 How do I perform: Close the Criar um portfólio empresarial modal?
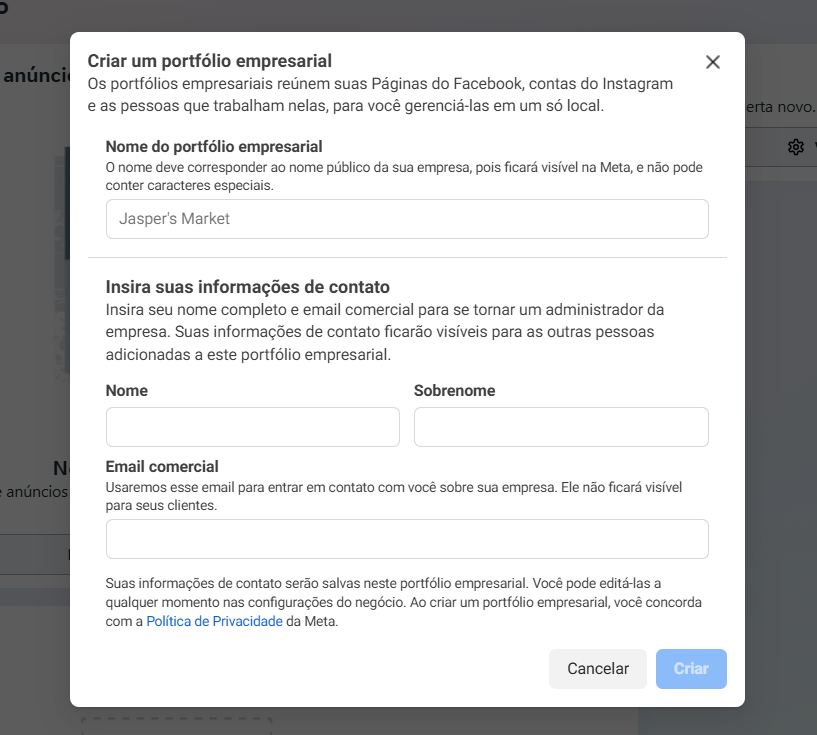[712, 61]
